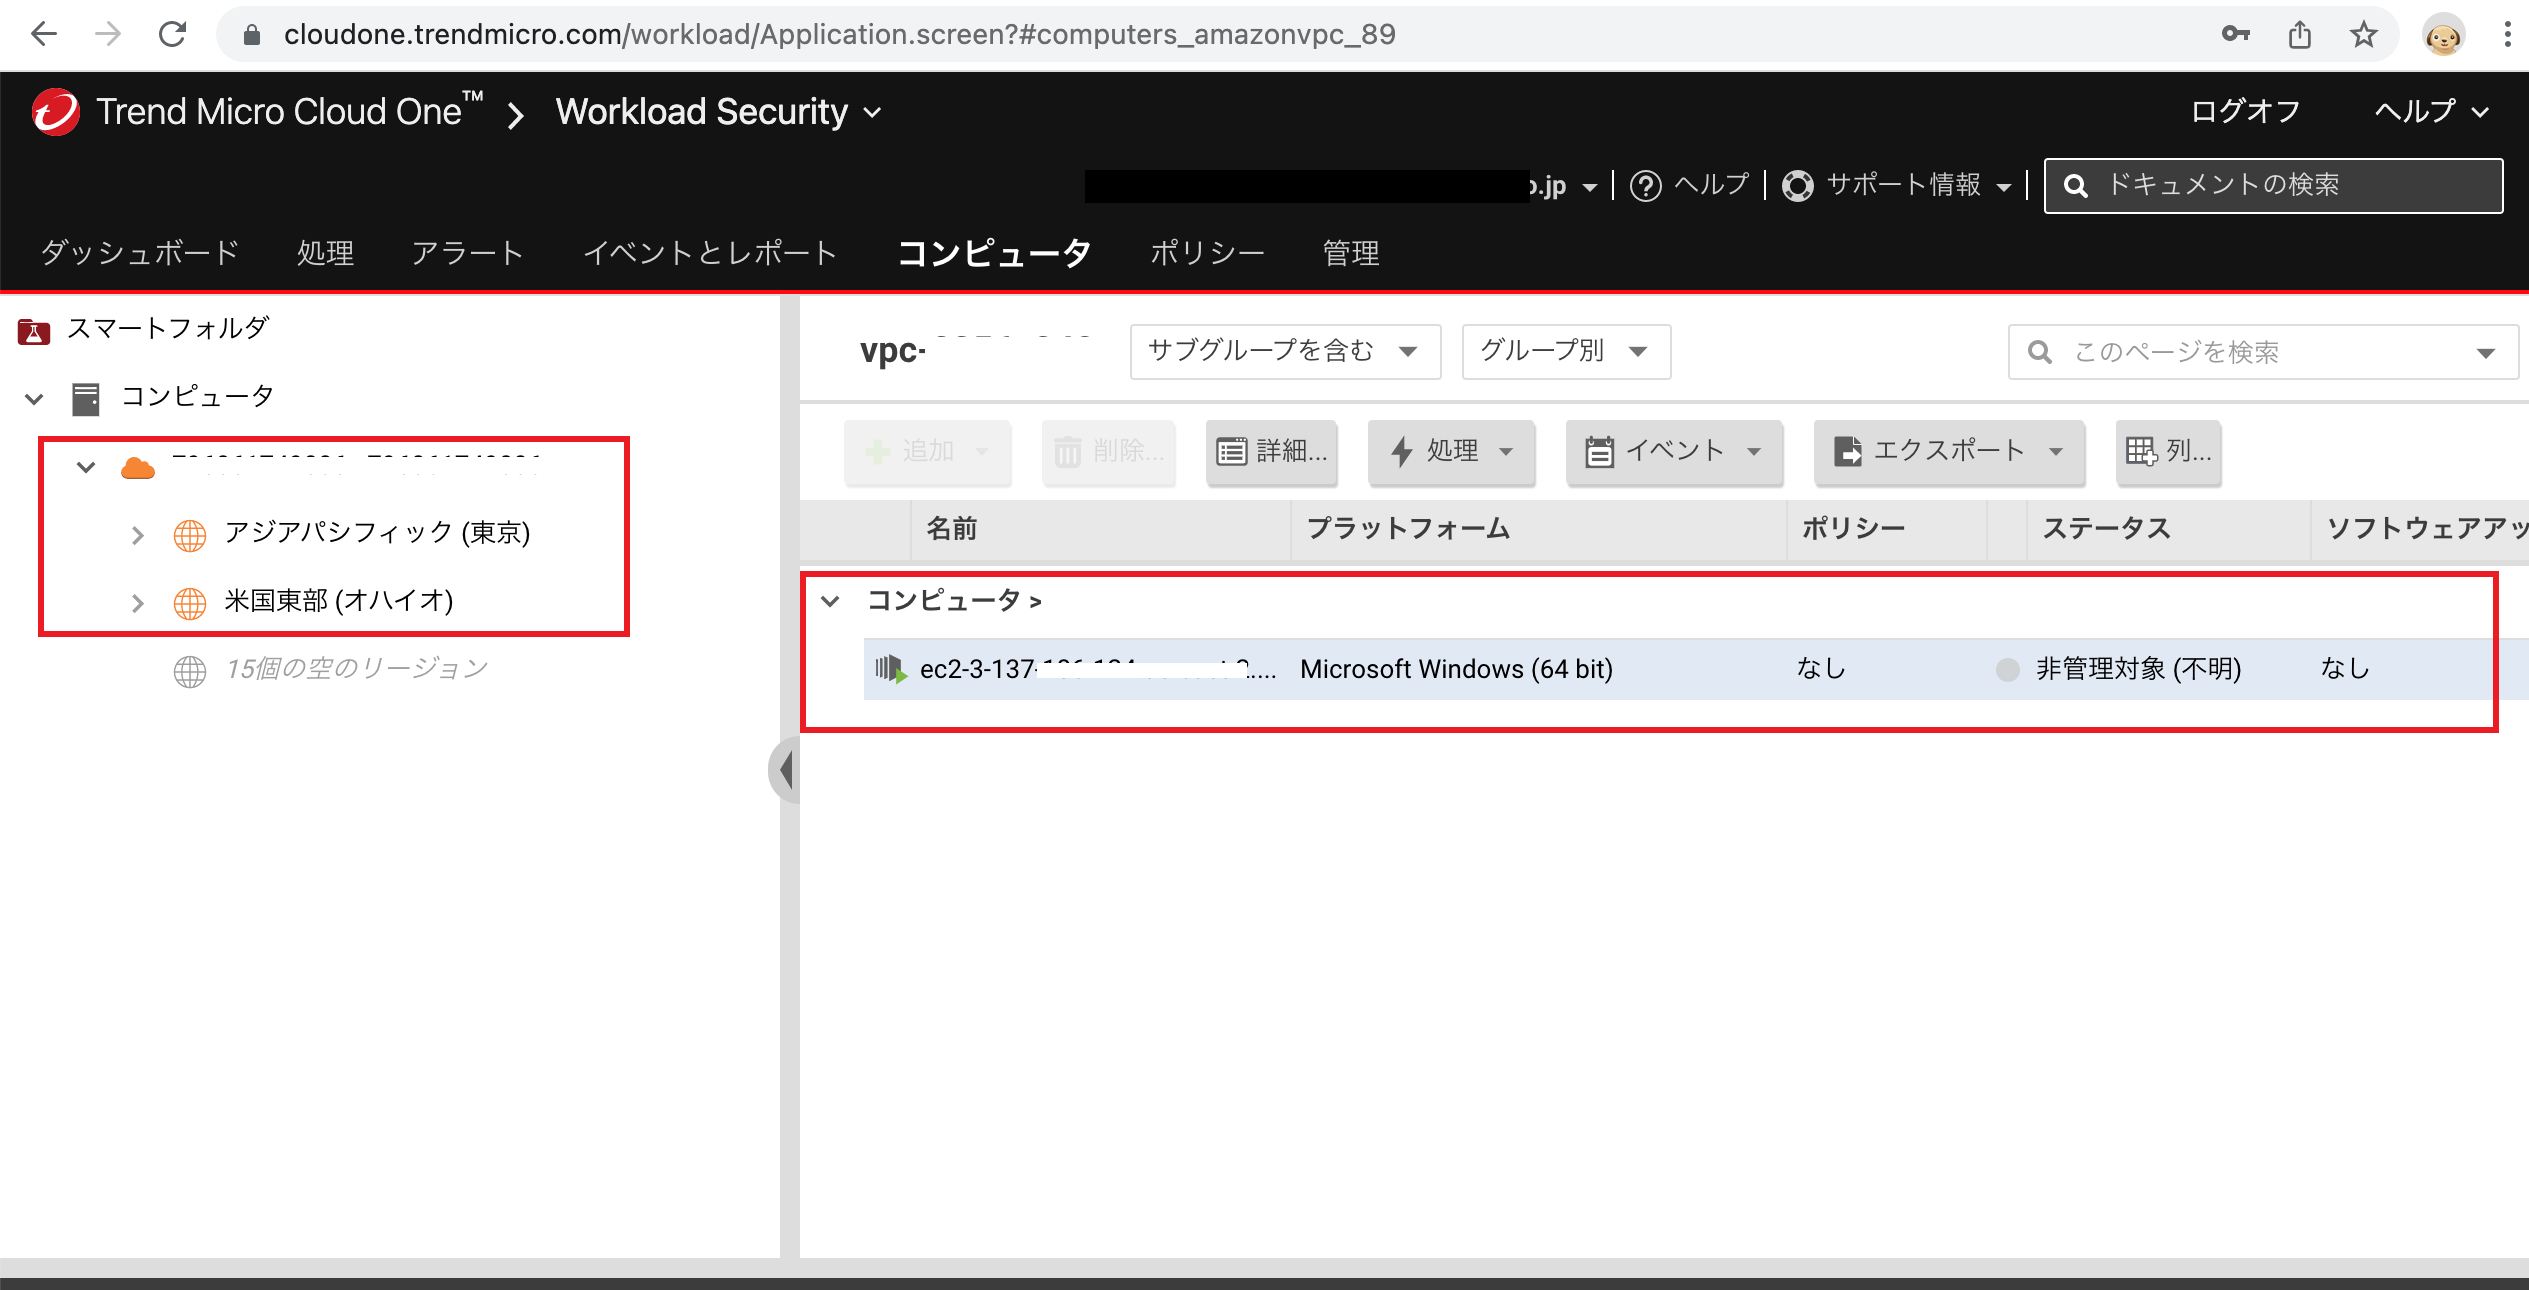This screenshot has height=1290, width=2529.
Task: Open the 処理 toolbar button
Action: (1451, 451)
